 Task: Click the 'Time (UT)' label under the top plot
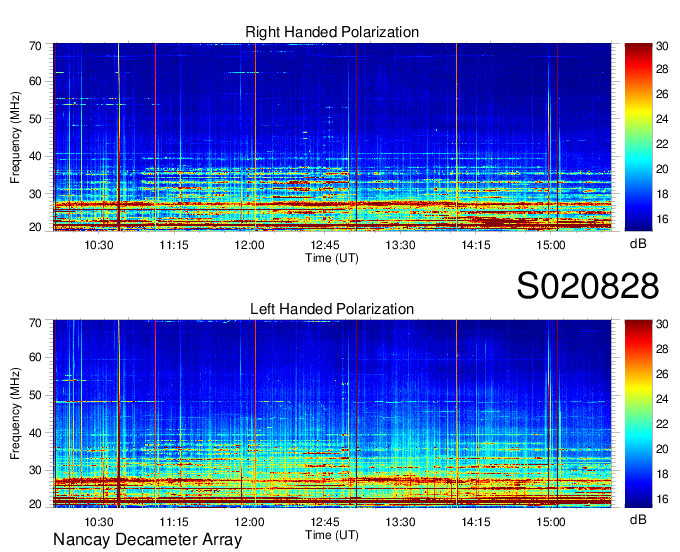pos(332,258)
